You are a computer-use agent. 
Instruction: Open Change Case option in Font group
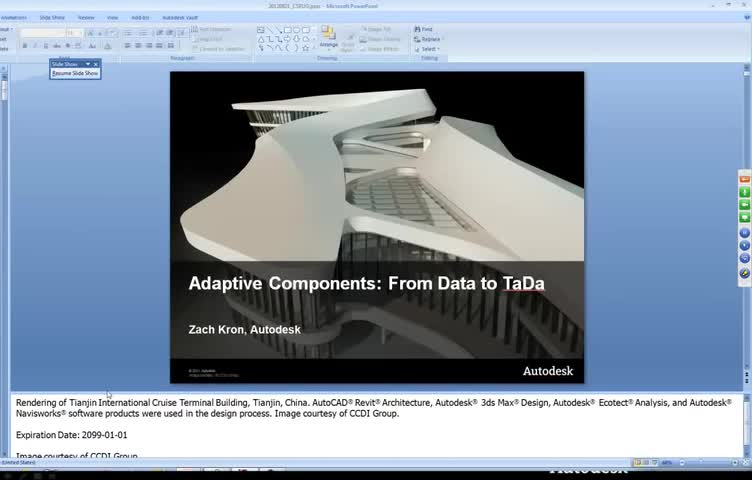(x=93, y=46)
